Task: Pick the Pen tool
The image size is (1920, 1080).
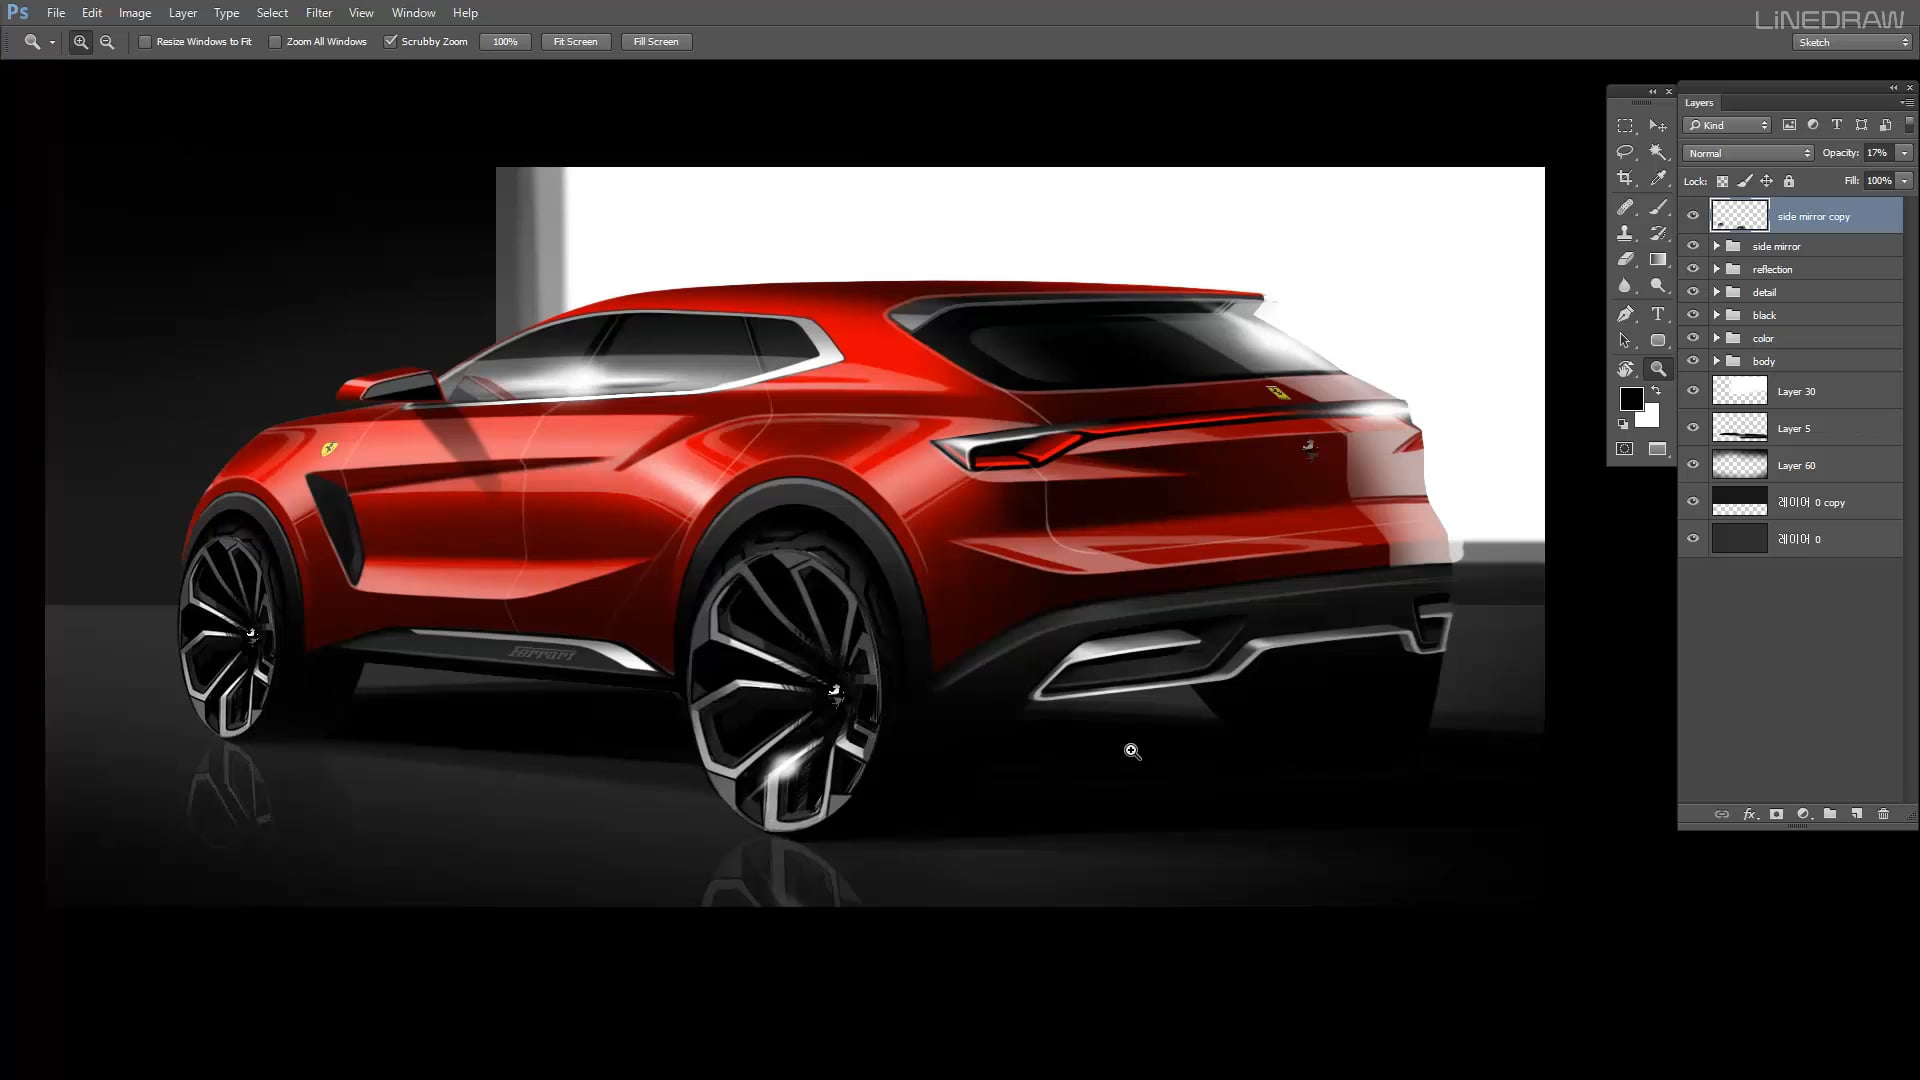Action: [1625, 314]
